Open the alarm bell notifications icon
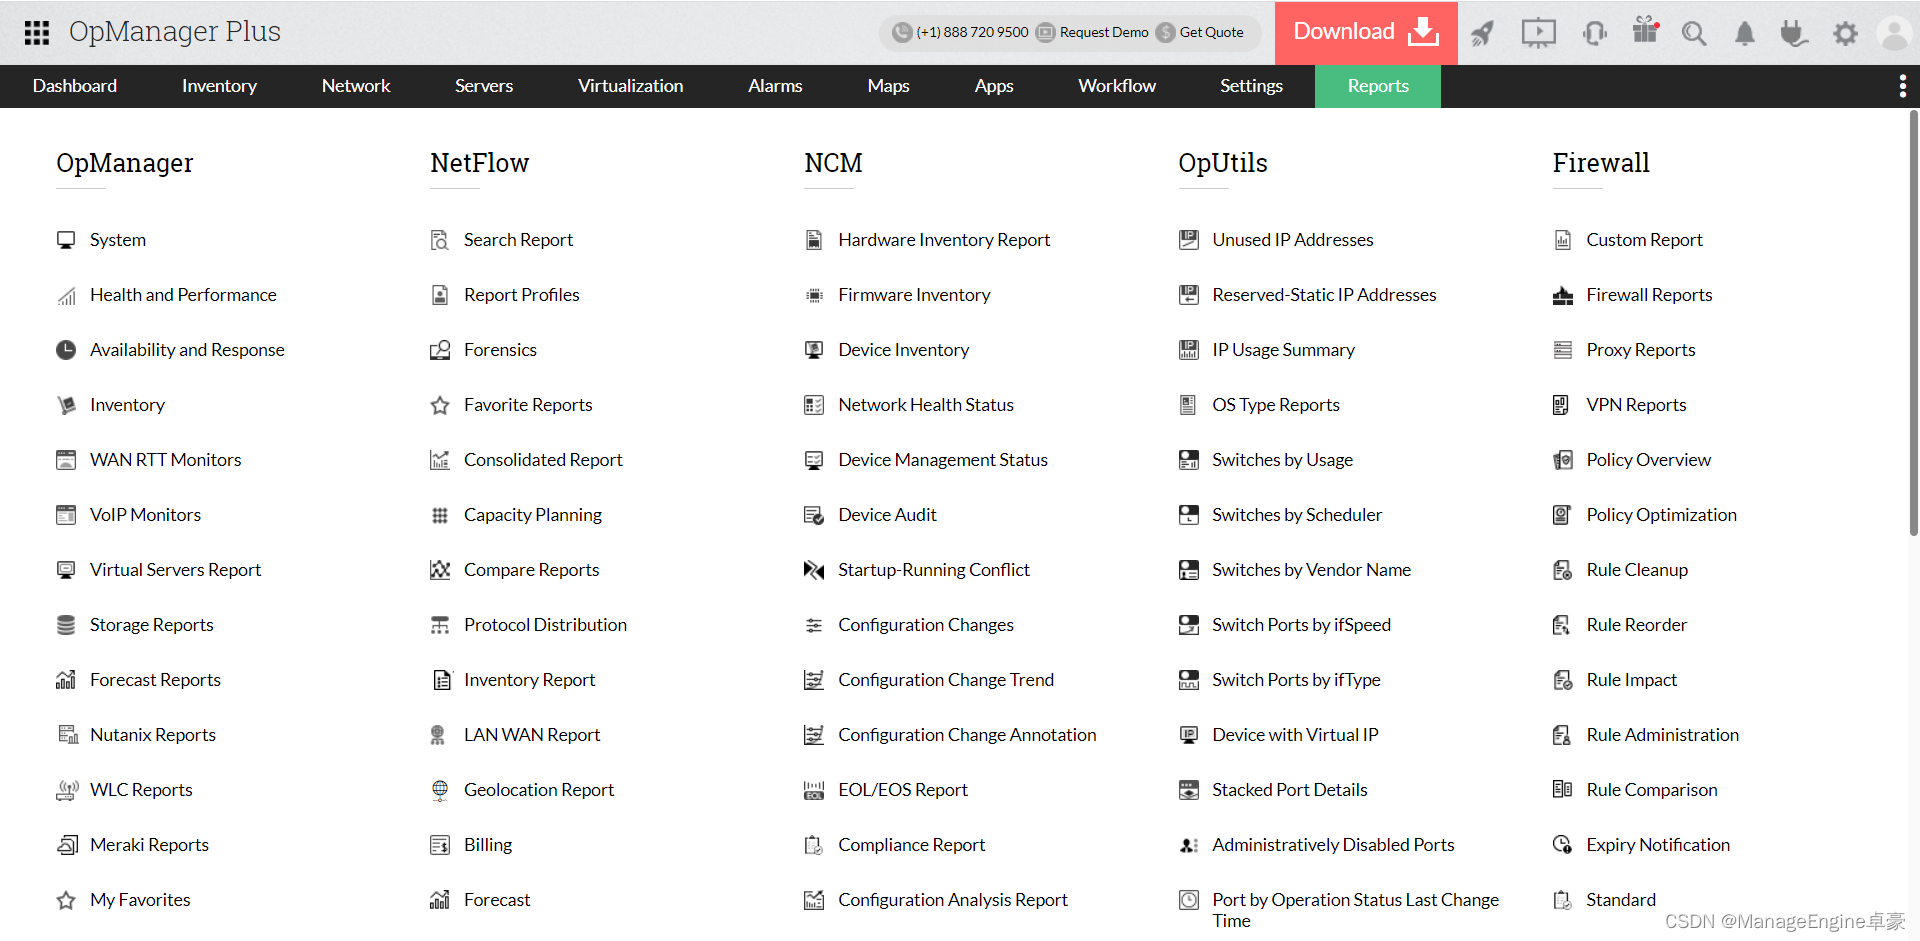Viewport: 1920px width, 941px height. (1745, 33)
